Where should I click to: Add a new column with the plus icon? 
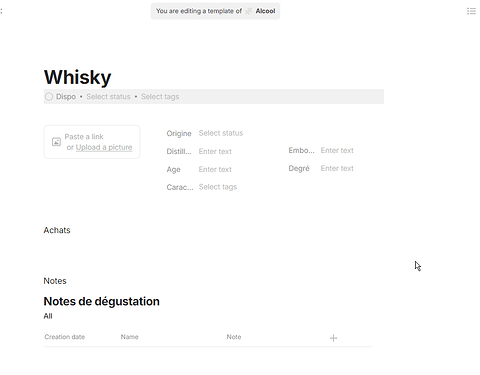click(x=333, y=338)
